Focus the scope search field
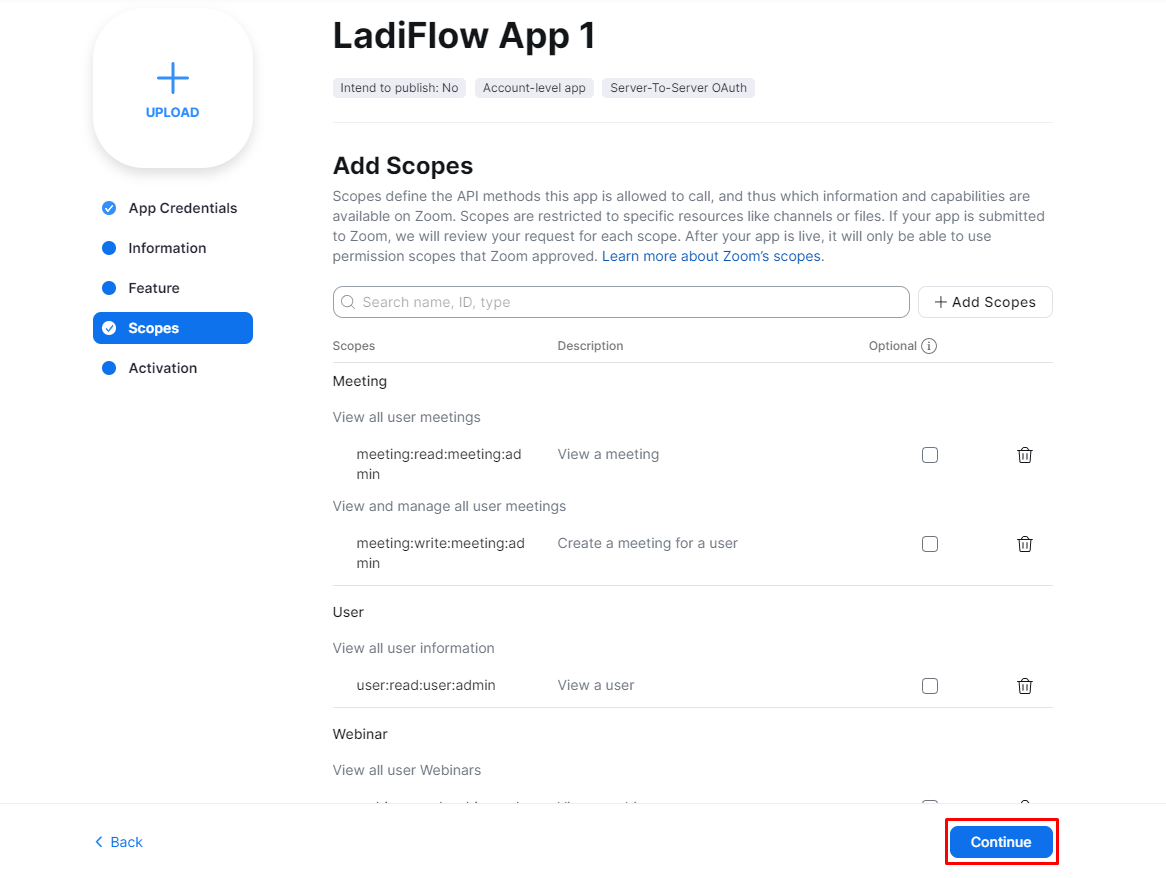Screen dimensions: 1166x878 (630, 302)
